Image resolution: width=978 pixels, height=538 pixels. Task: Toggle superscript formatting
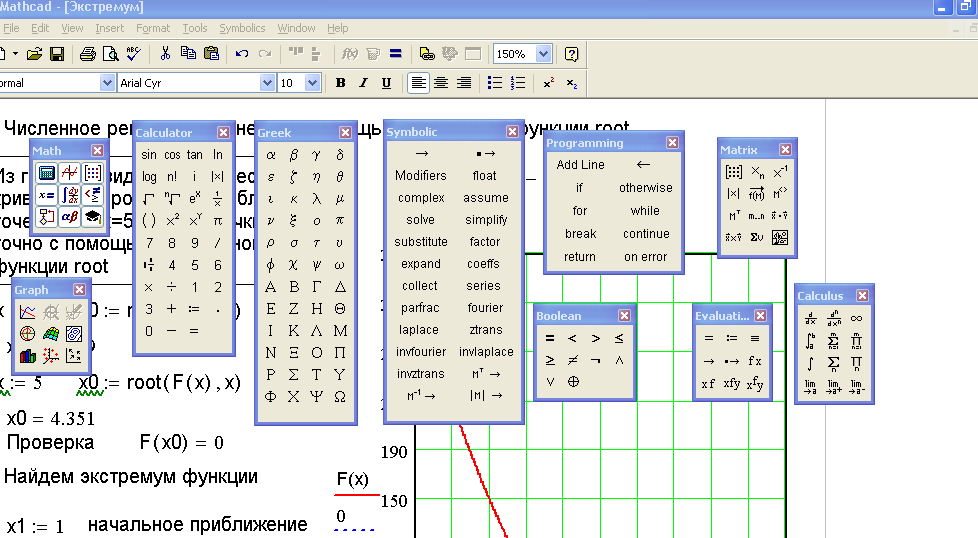pos(549,83)
